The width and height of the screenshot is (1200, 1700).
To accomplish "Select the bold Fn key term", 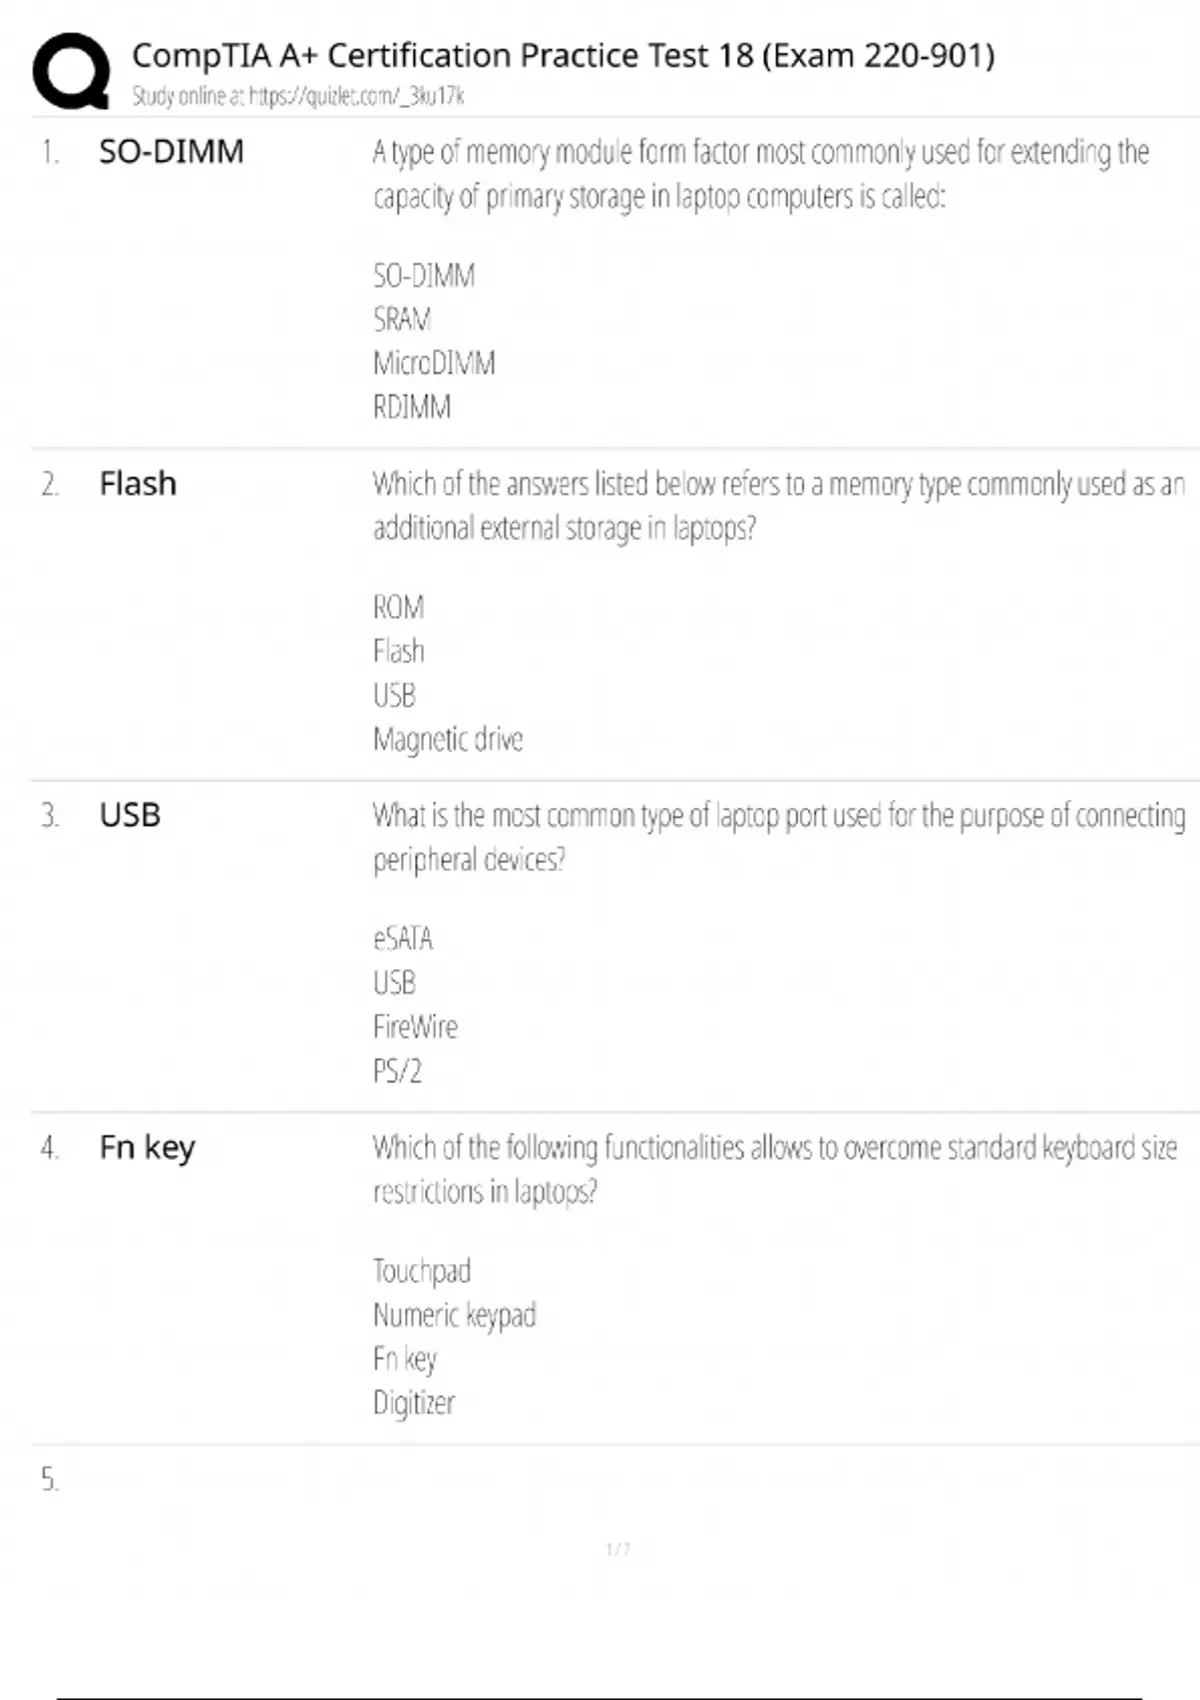I will point(147,1148).
